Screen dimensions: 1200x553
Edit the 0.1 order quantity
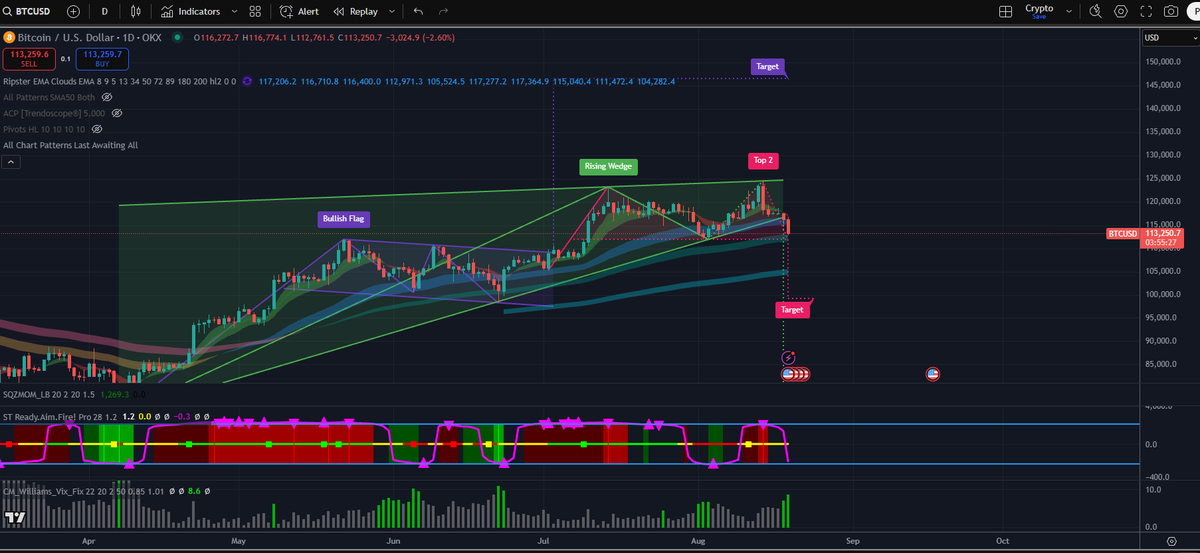(68, 58)
